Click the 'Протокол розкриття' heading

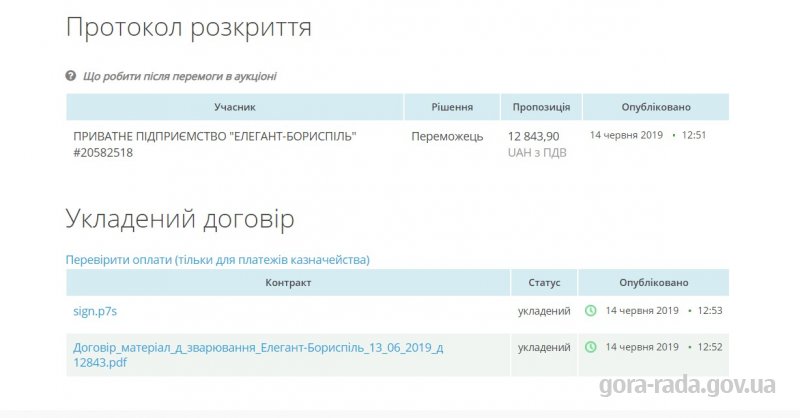pyautogui.click(x=189, y=28)
